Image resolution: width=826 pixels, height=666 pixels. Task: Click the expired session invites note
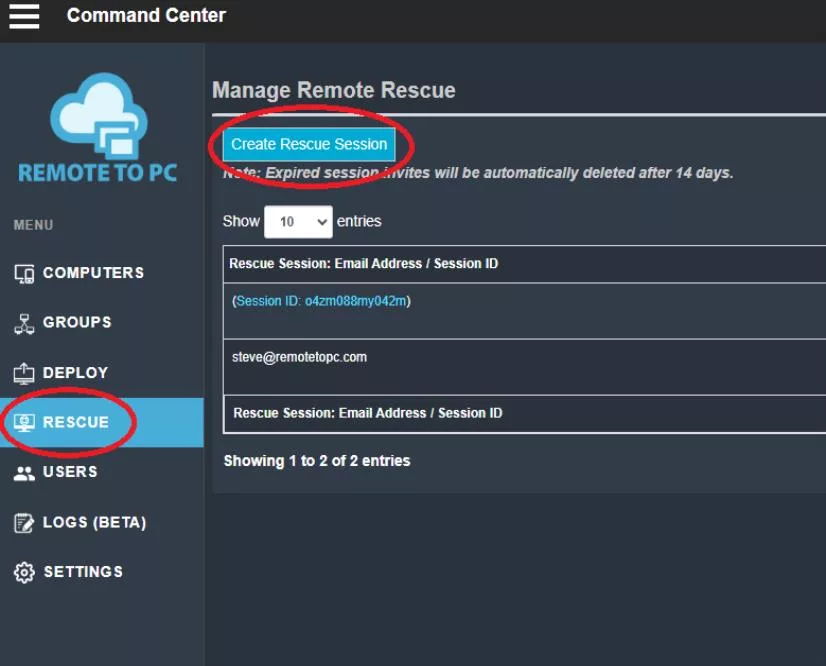478,173
